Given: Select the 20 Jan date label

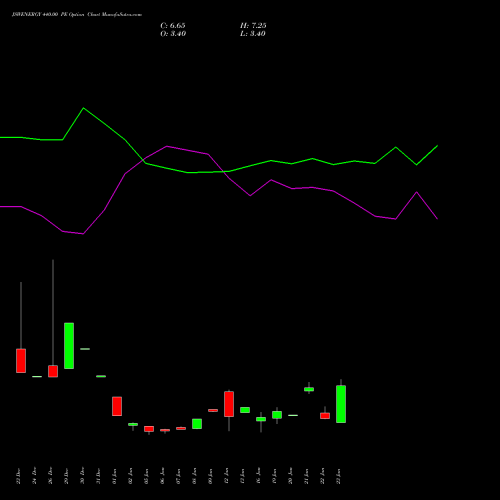Looking at the screenshot, I should [290, 476].
